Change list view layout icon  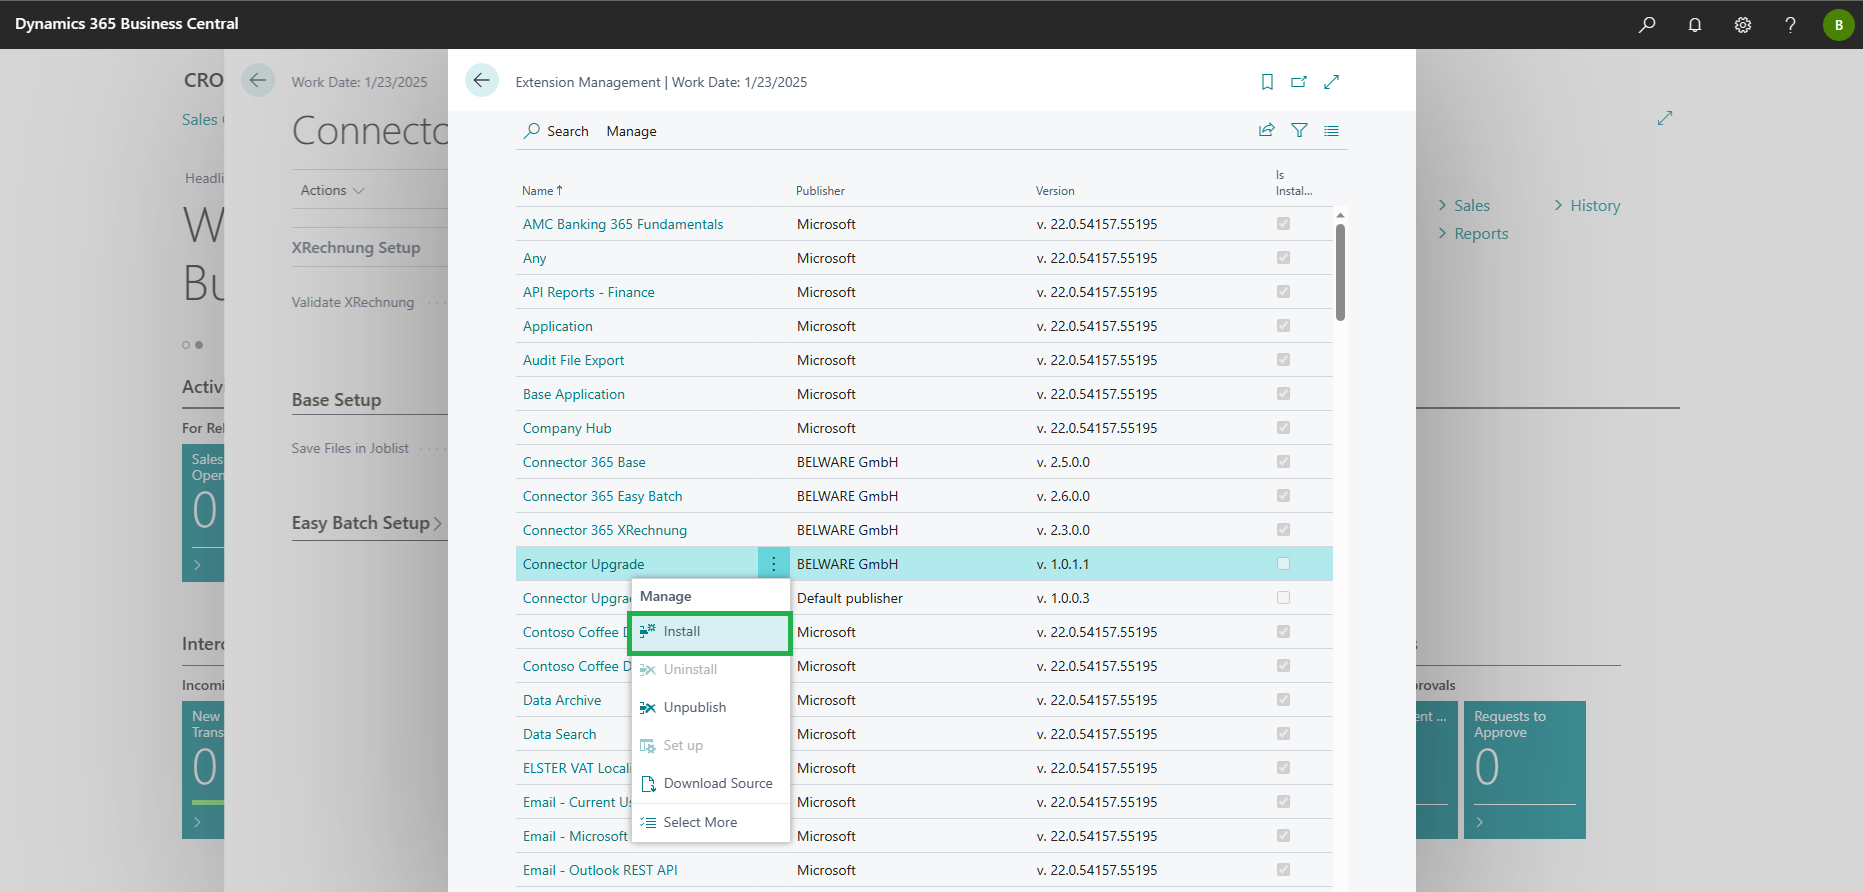coord(1331,130)
